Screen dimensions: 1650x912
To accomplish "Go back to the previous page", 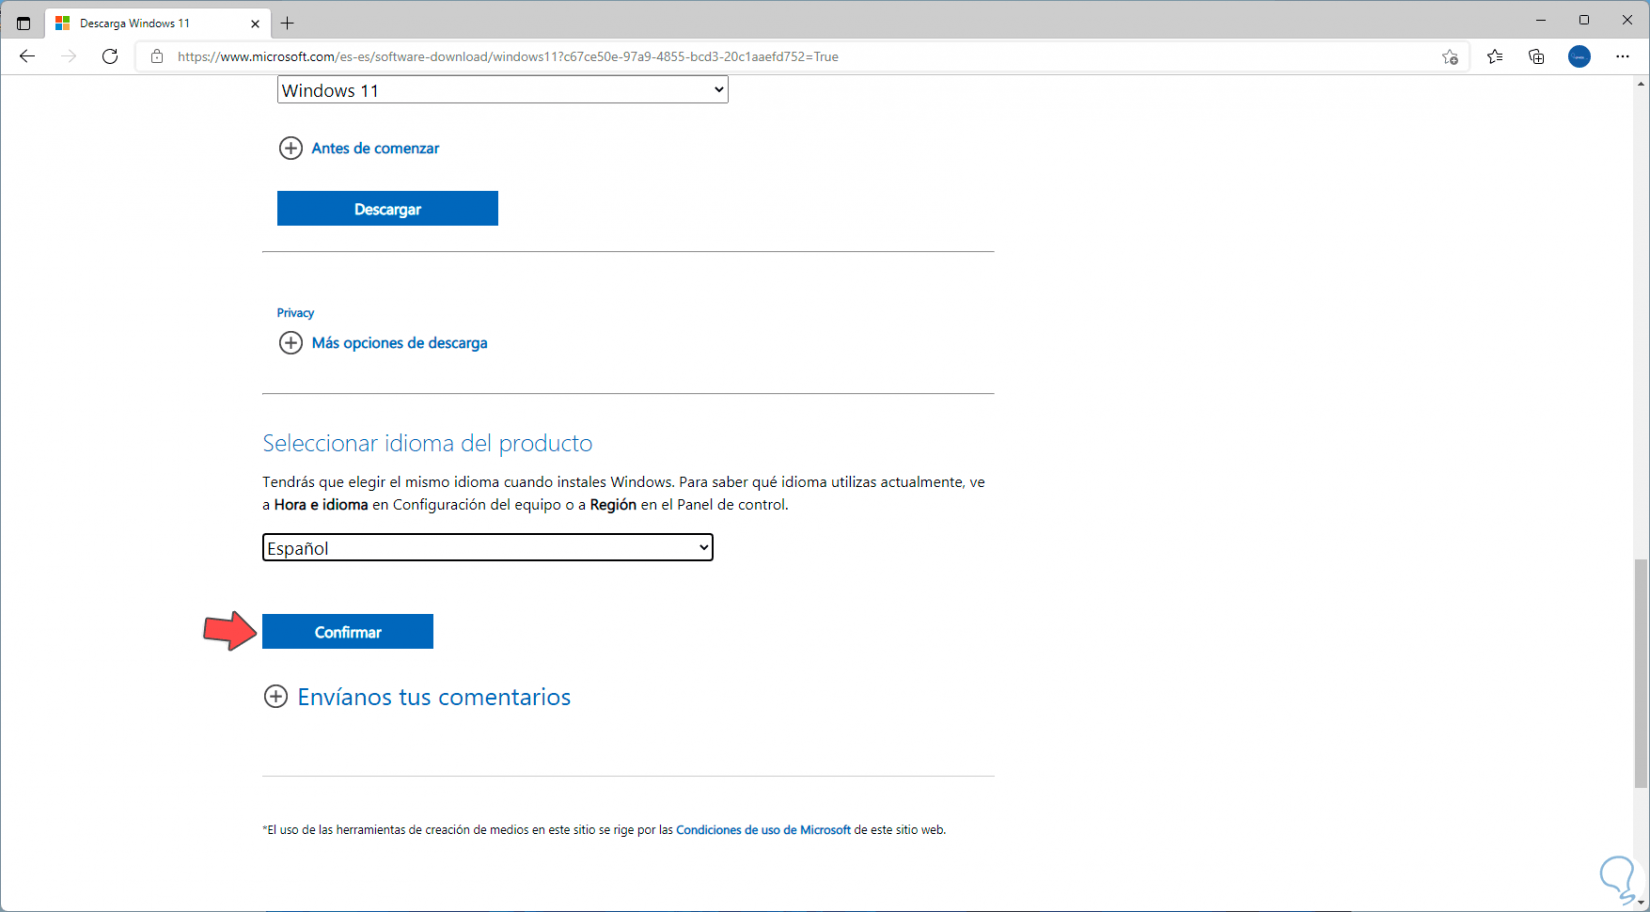I will point(27,57).
